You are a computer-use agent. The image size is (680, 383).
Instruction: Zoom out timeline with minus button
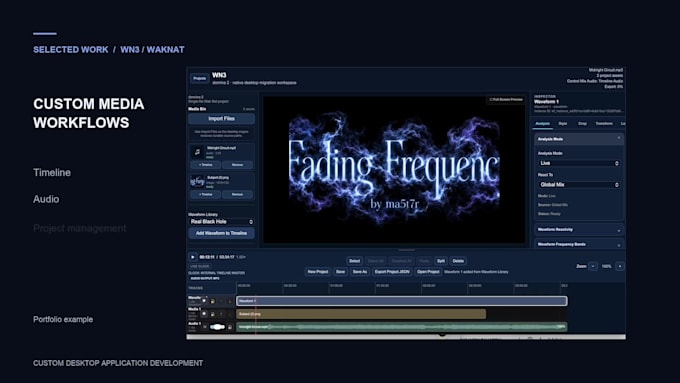click(x=593, y=266)
